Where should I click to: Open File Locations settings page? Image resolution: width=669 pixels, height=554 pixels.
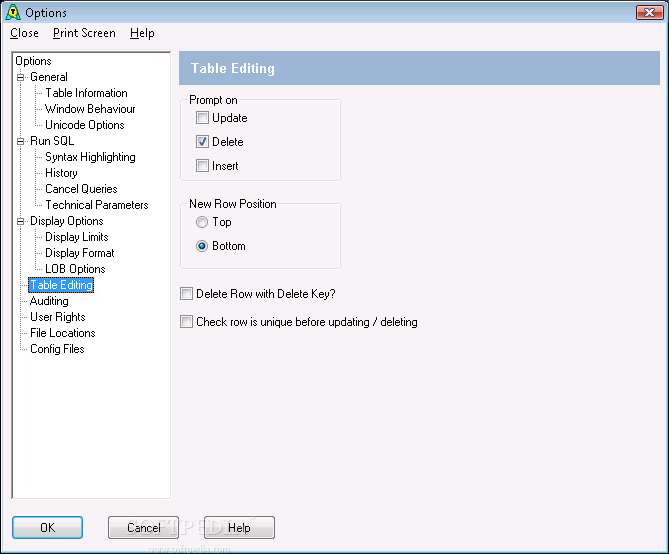(x=62, y=333)
